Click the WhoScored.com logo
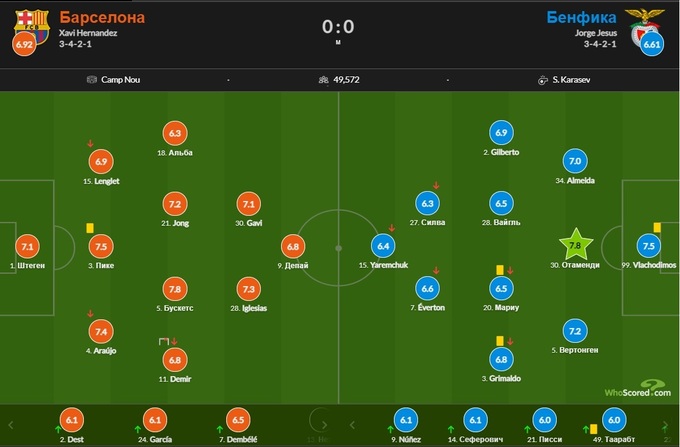 (x=636, y=390)
